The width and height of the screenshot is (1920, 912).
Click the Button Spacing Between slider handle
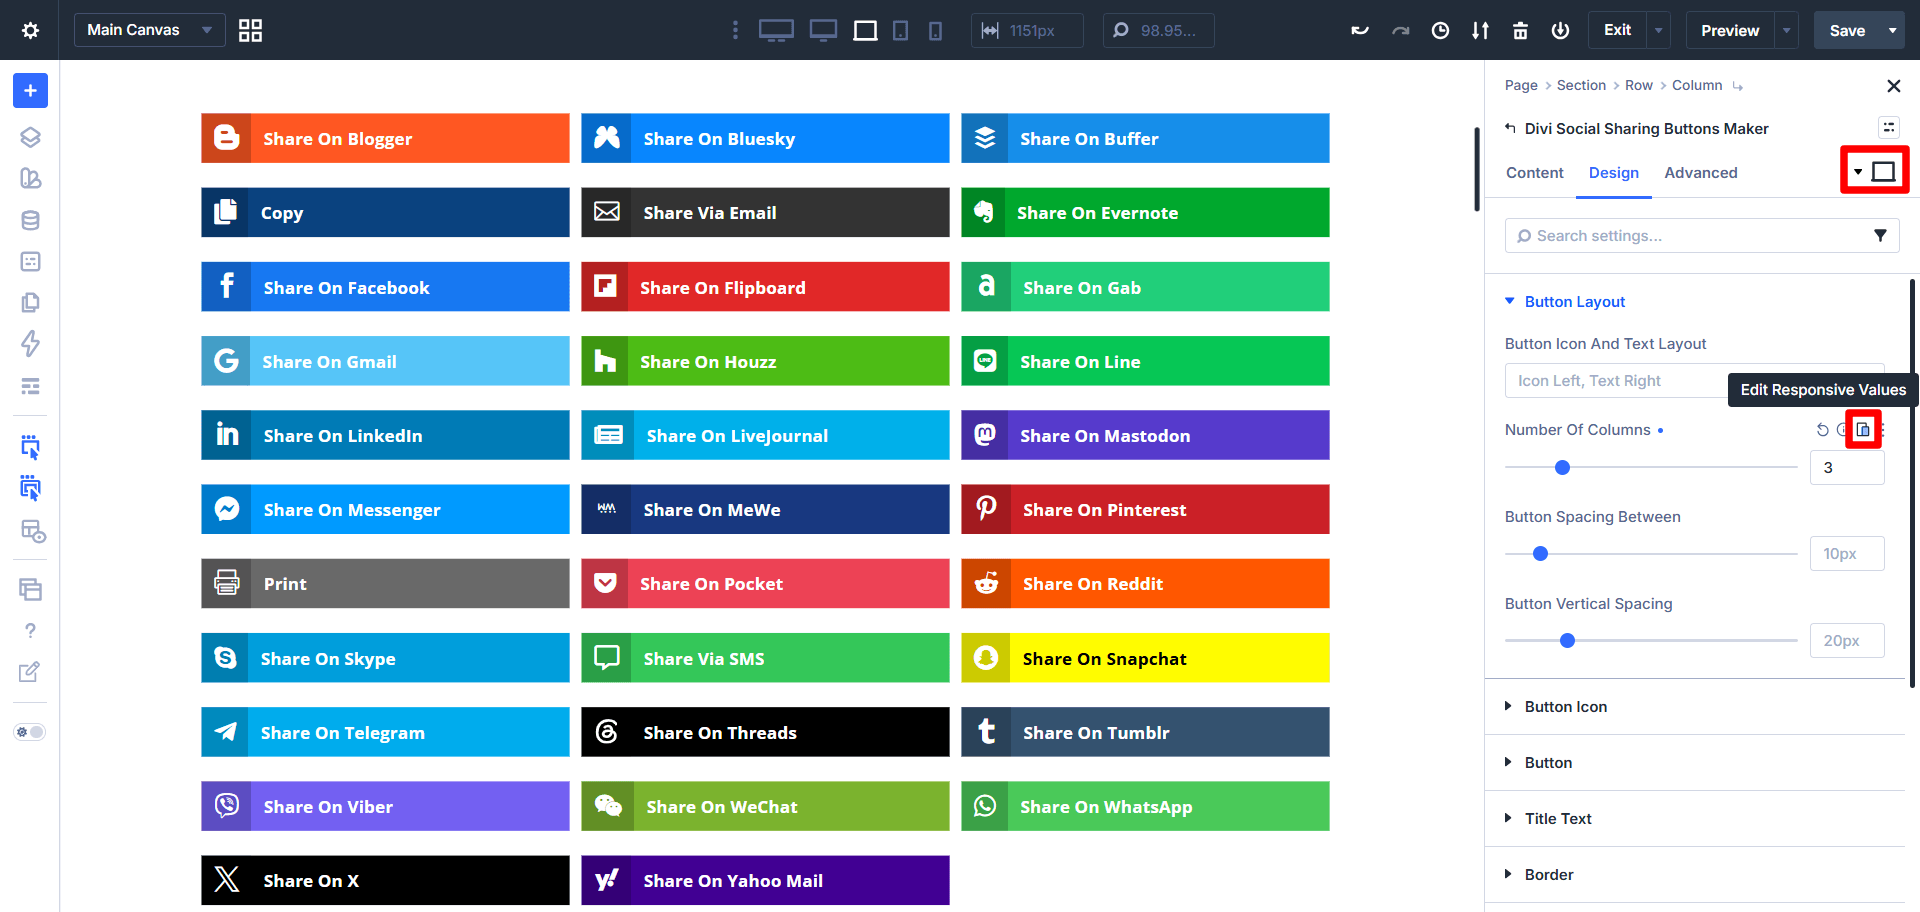(1540, 554)
